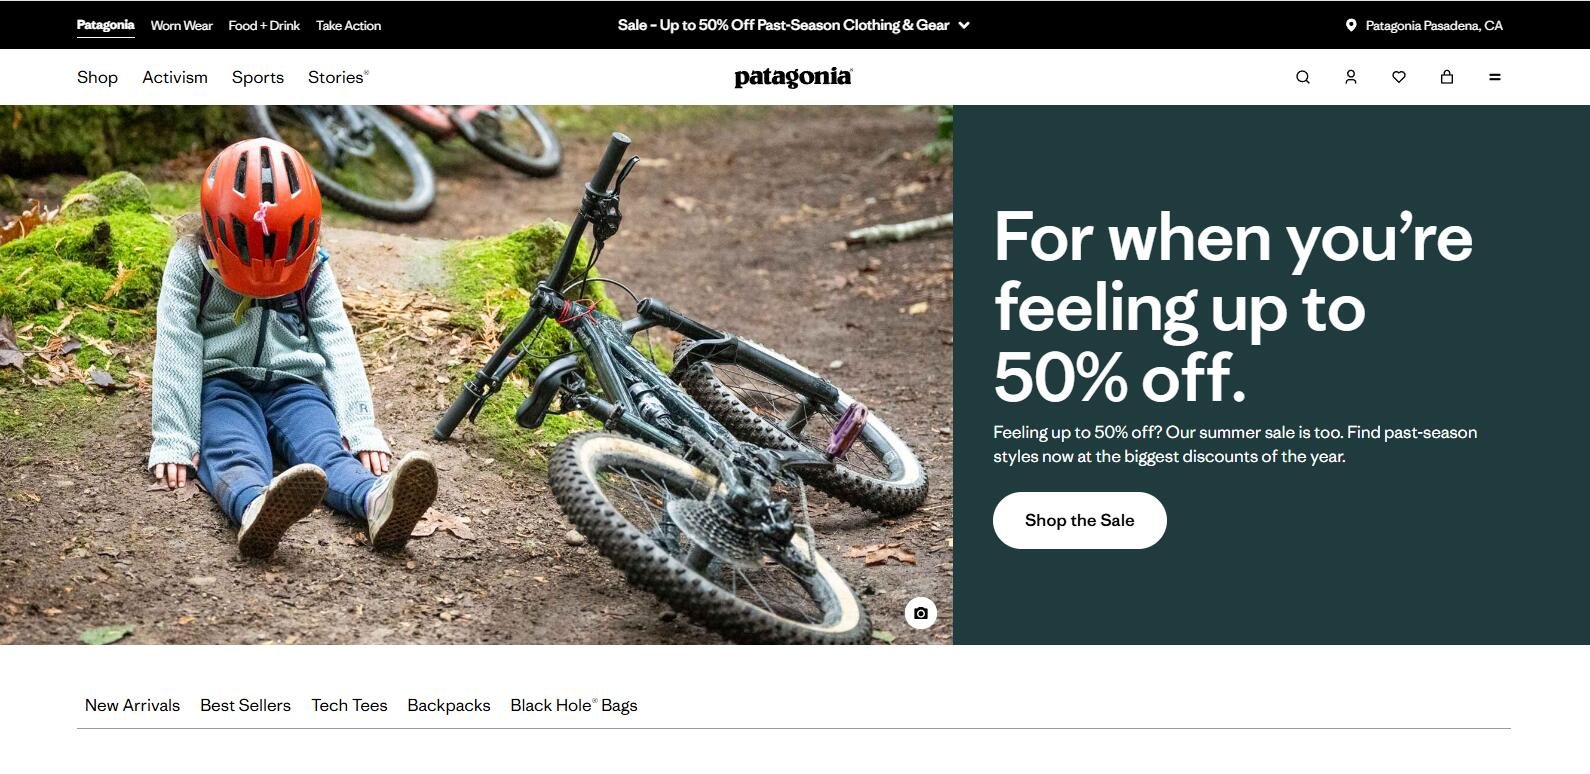The image size is (1590, 774).
Task: Open the wishlist heart icon
Action: click(x=1399, y=77)
